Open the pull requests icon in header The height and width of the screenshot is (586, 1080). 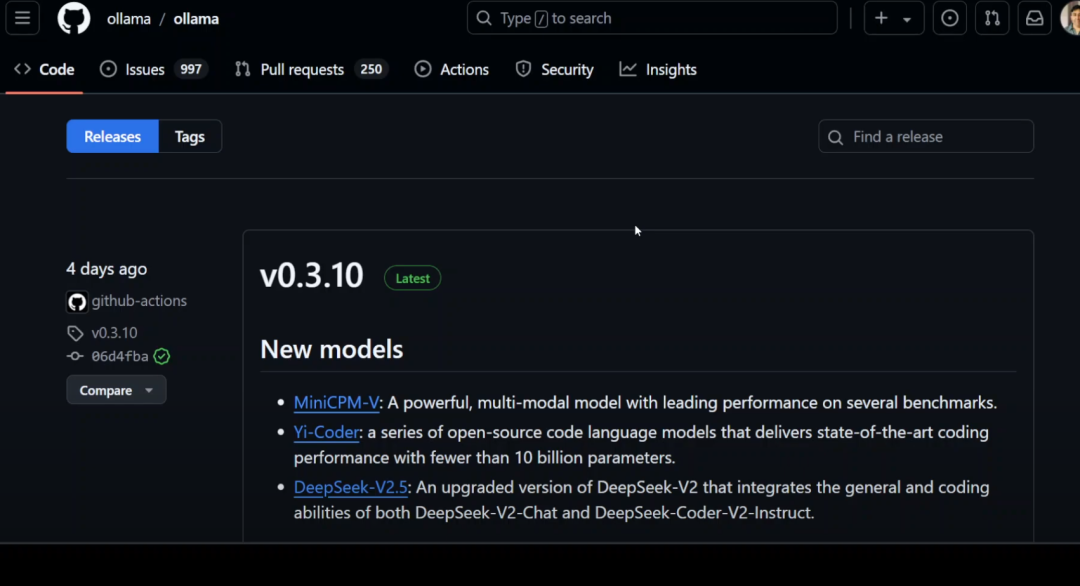click(x=992, y=19)
